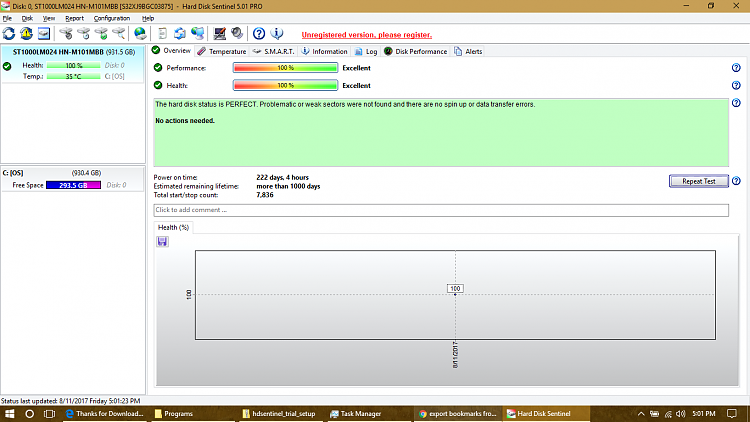Click the 'more than 1000 days' lifetime value
The height and width of the screenshot is (422, 750).
pos(288,187)
